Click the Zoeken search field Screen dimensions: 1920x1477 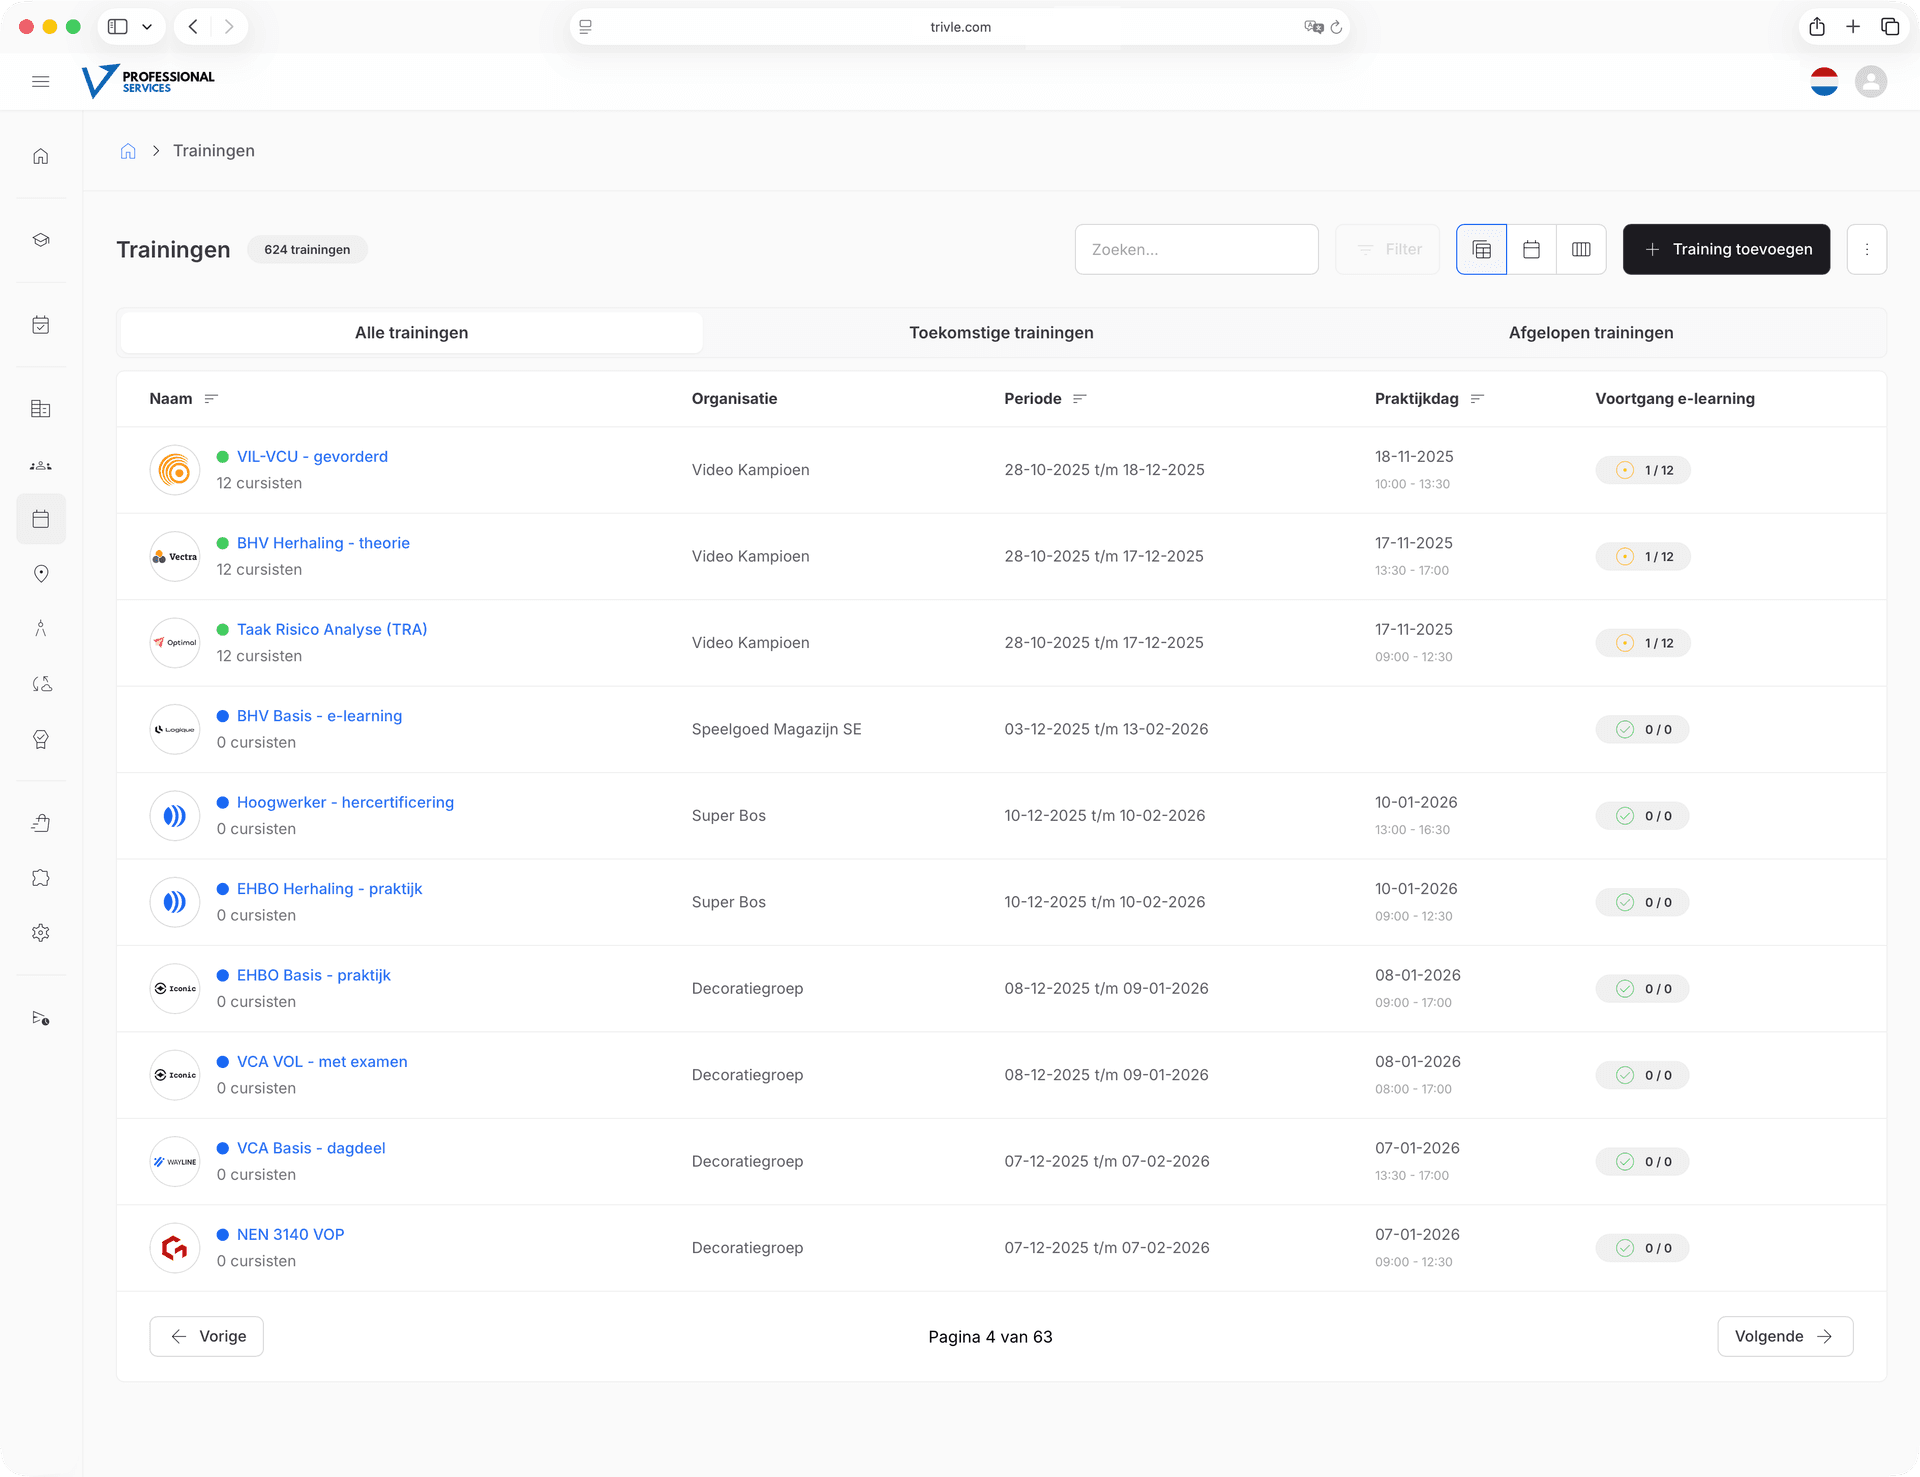(1196, 250)
